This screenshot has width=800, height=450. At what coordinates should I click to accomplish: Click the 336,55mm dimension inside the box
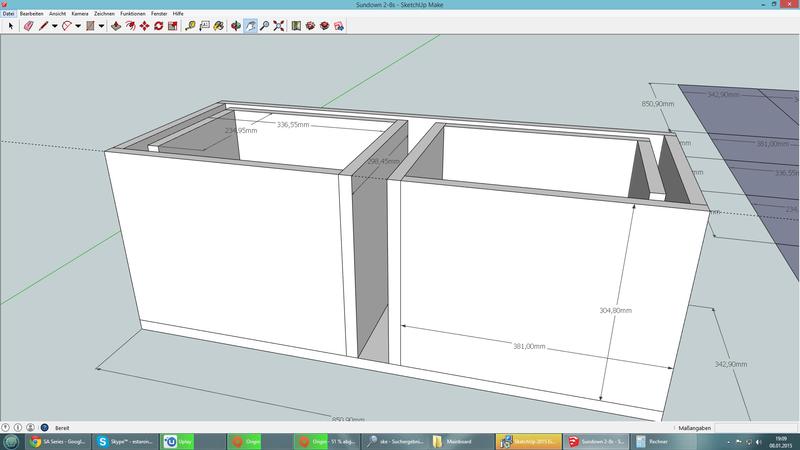(293, 124)
